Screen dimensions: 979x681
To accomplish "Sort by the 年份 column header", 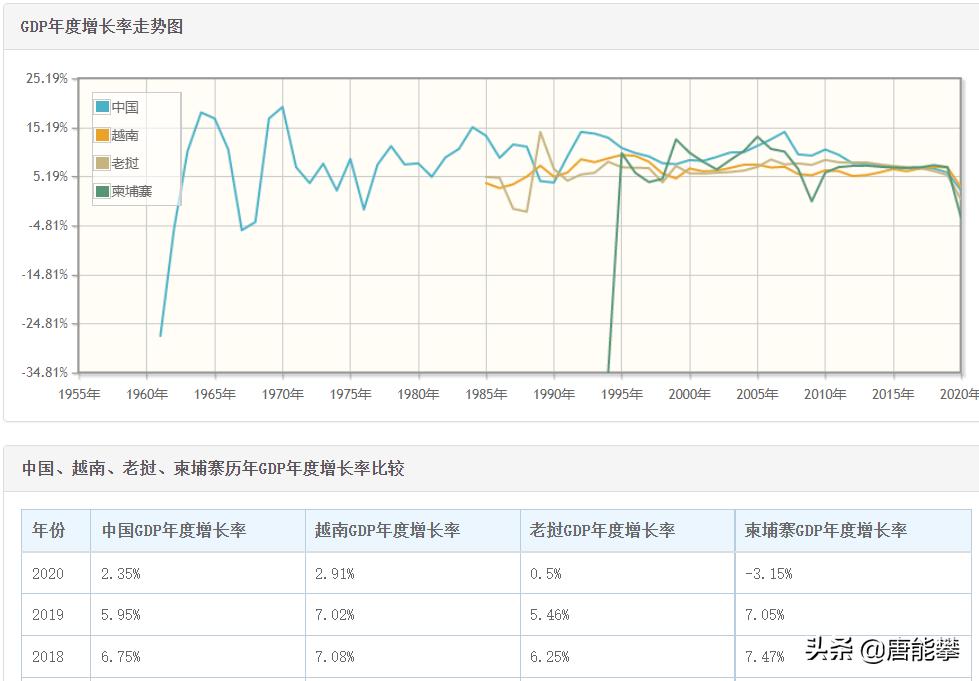I will pyautogui.click(x=49, y=531).
